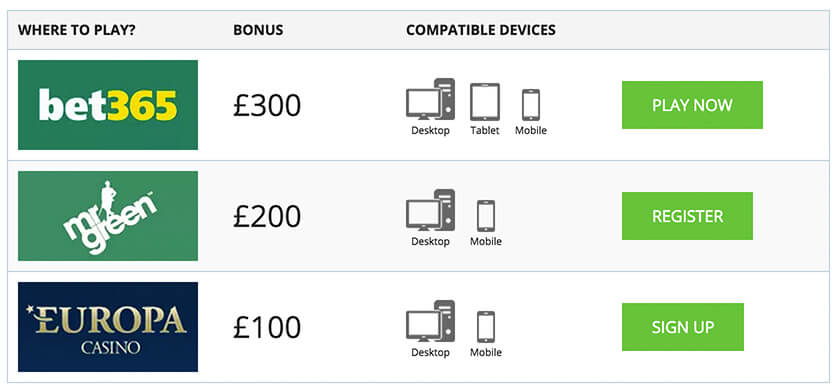Click the £200 bonus amount
Image resolution: width=836 pixels, height=390 pixels.
[267, 216]
